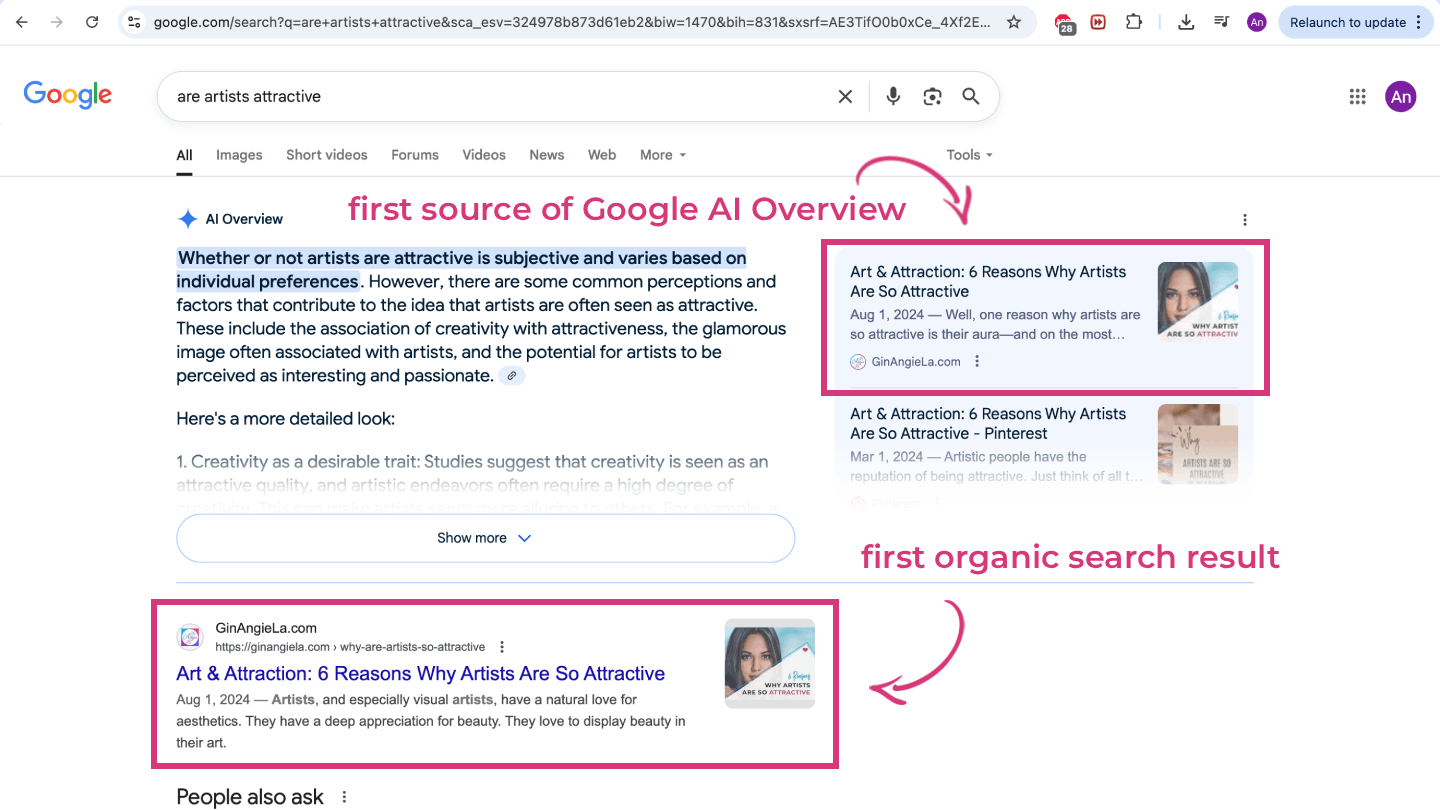Switch to the News tab
Viewport: 1440px width, 810px height.
[546, 155]
